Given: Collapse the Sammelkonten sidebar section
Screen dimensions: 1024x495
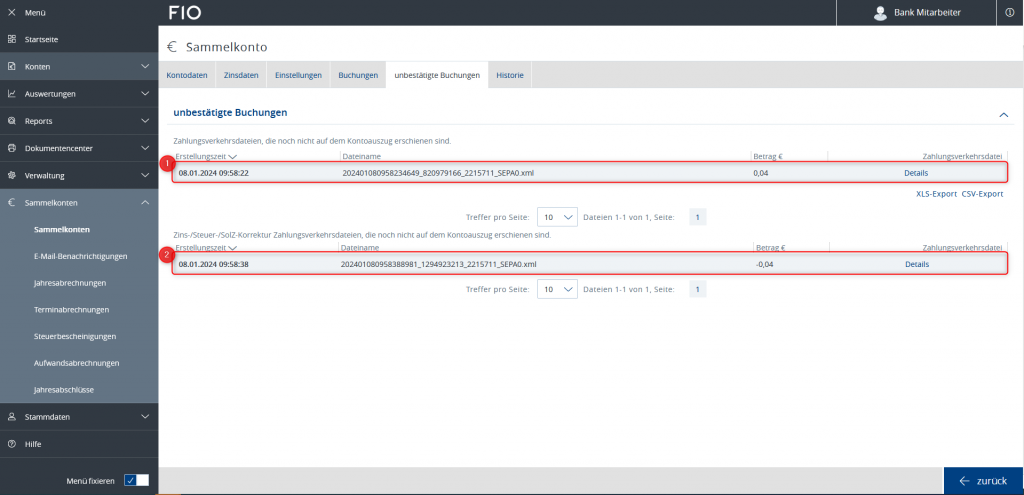Looking at the screenshot, I should (145, 202).
